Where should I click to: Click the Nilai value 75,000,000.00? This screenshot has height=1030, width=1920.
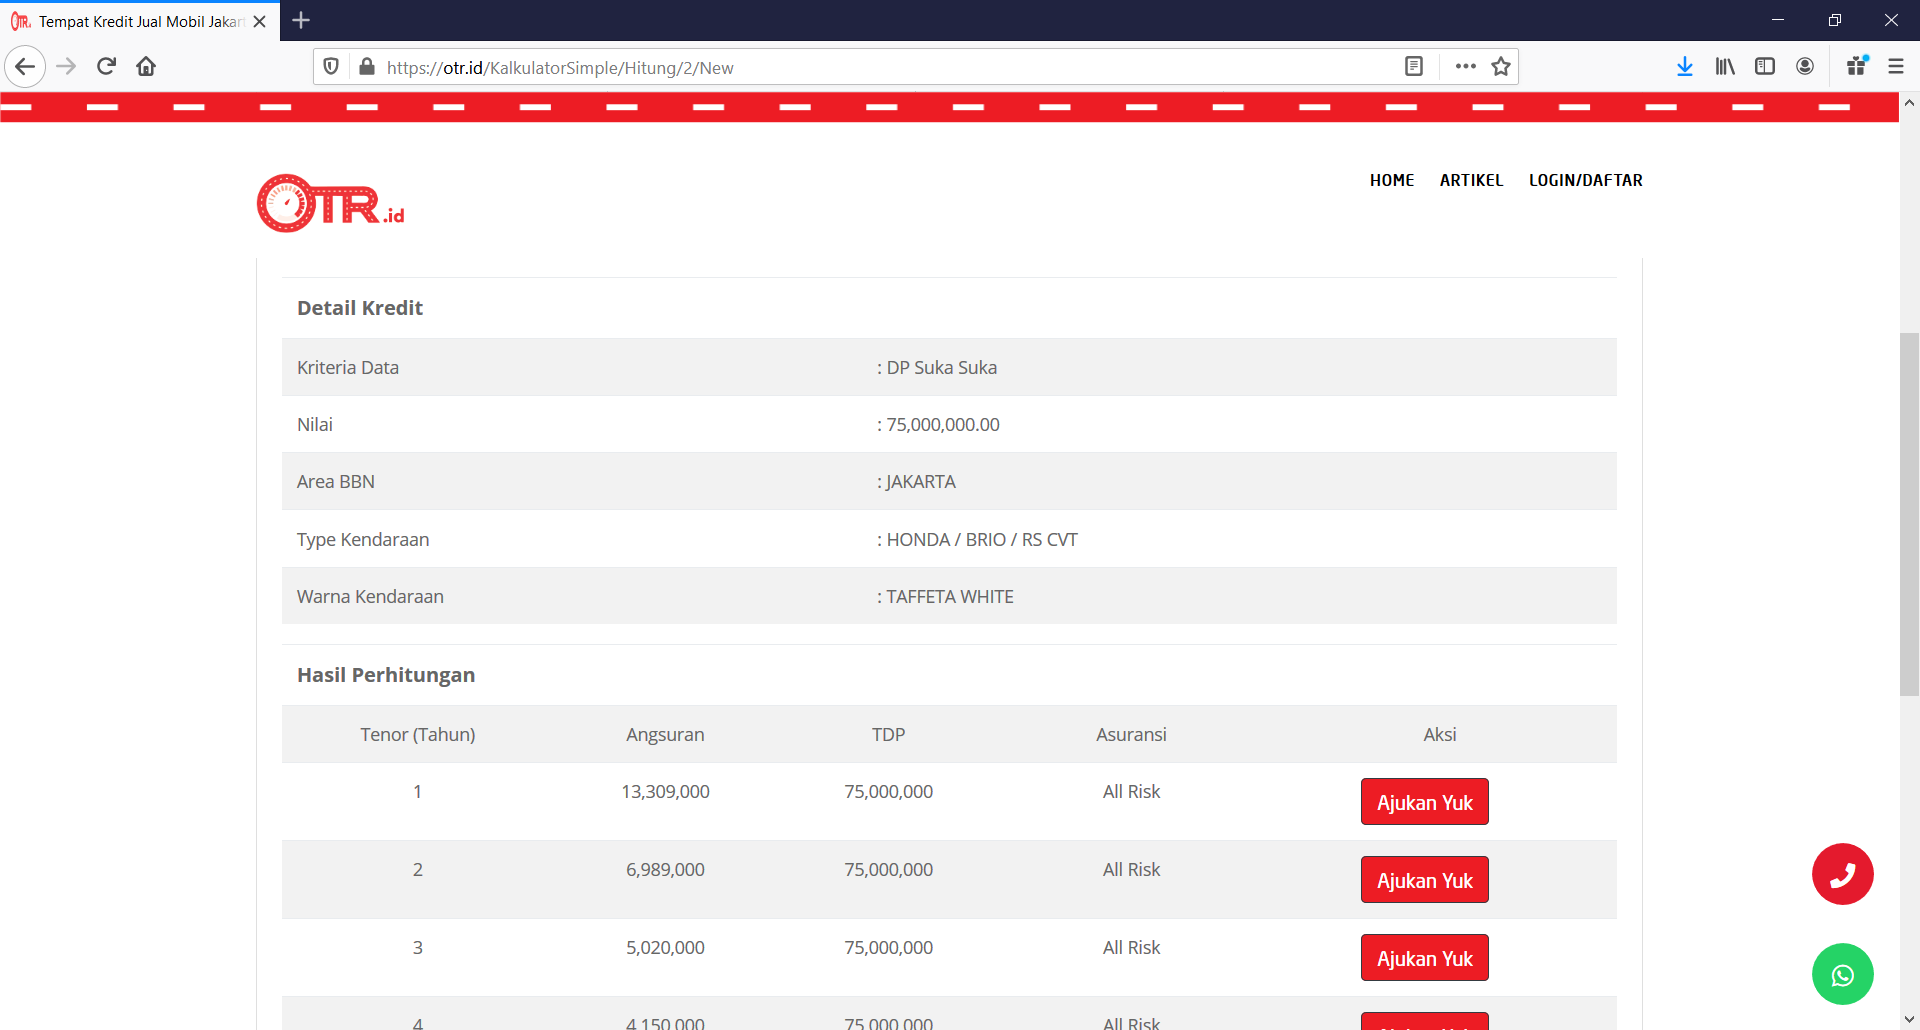(x=943, y=425)
